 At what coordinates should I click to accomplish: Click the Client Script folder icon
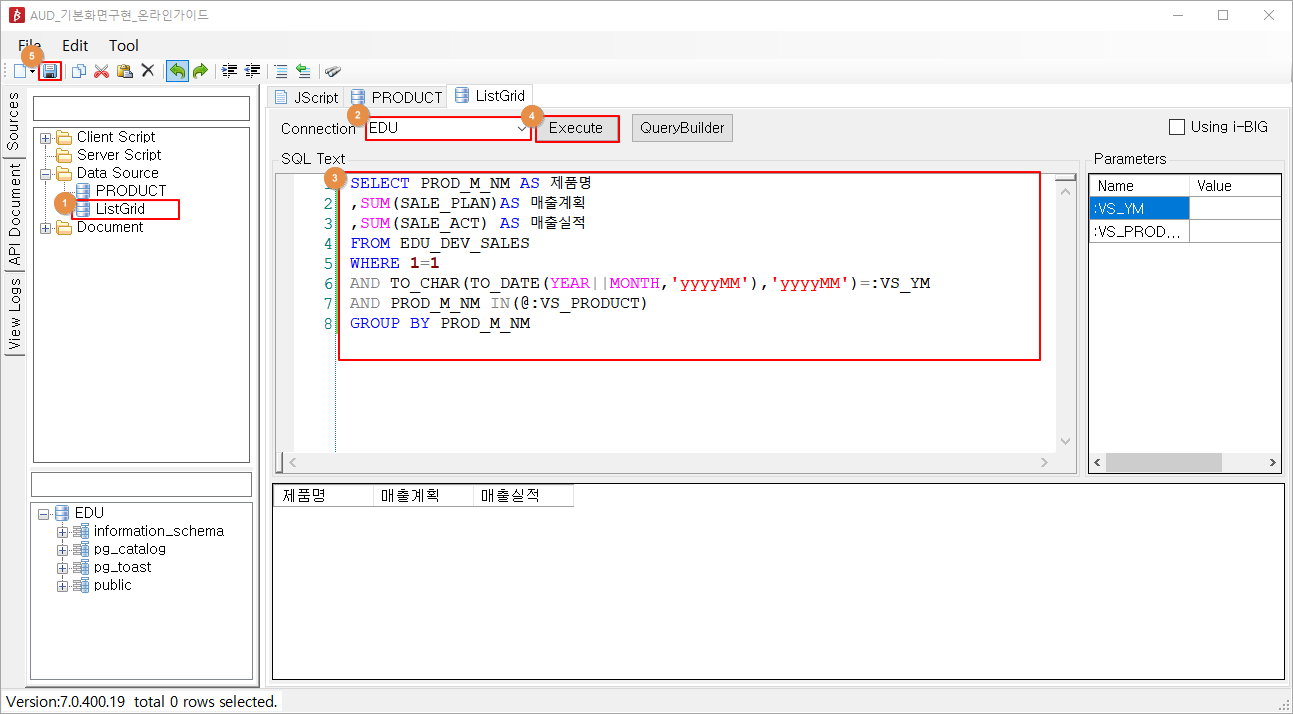pyautogui.click(x=64, y=137)
